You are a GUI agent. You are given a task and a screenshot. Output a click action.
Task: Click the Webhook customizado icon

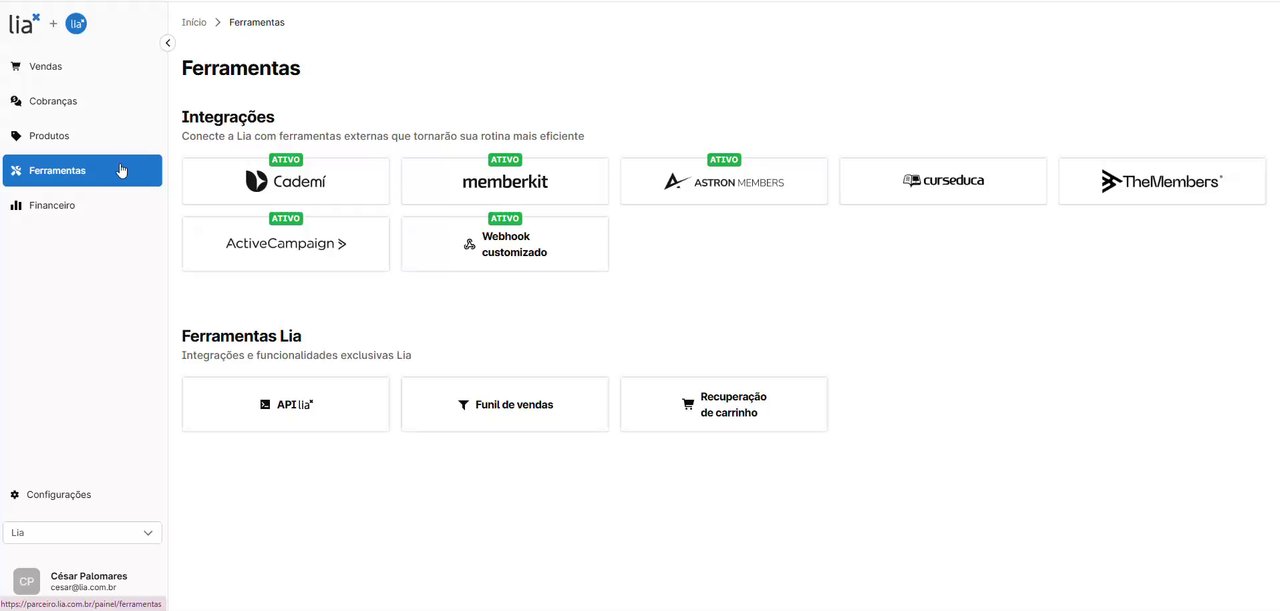tap(469, 245)
